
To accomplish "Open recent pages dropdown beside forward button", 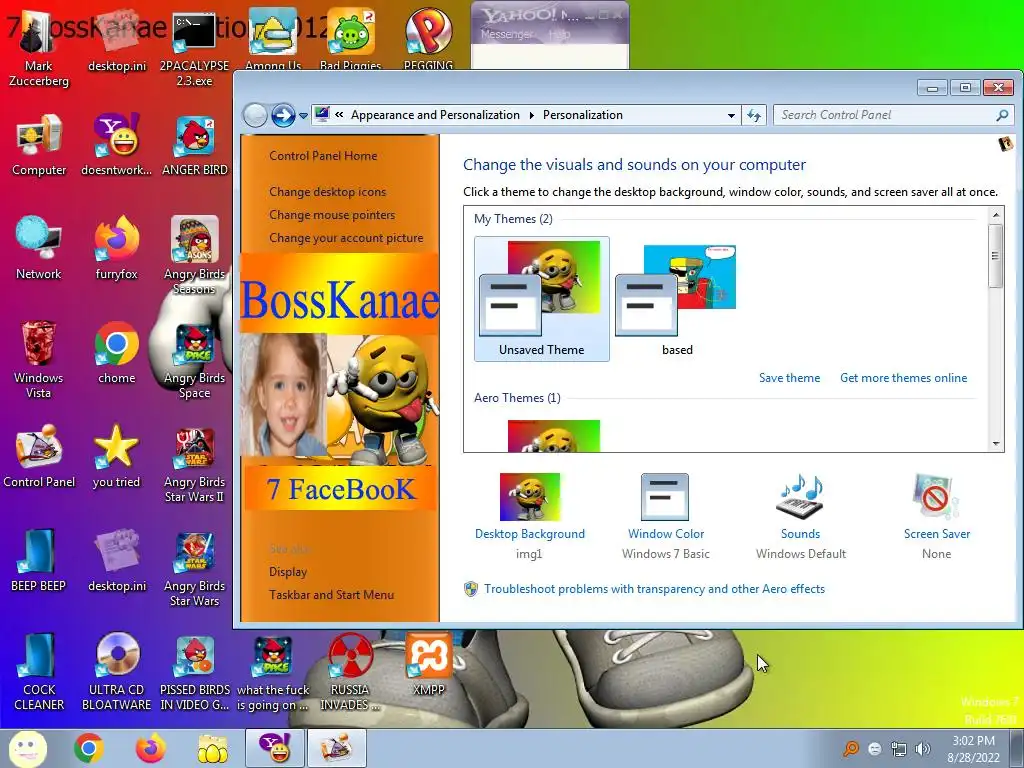I will click(x=303, y=116).
